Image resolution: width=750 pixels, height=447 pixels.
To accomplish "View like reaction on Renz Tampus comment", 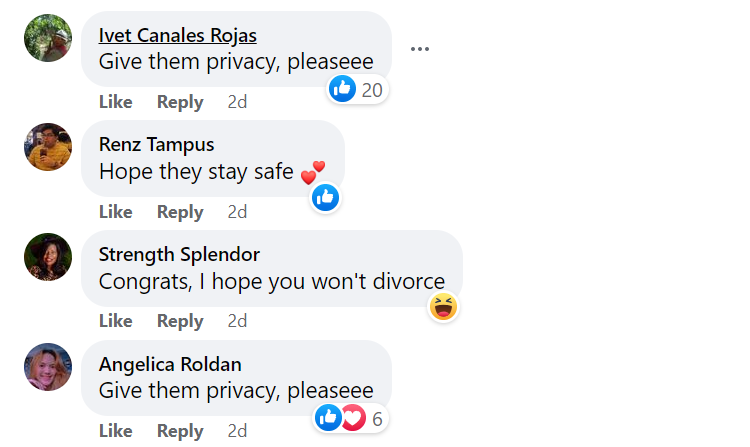I will click(x=325, y=198).
